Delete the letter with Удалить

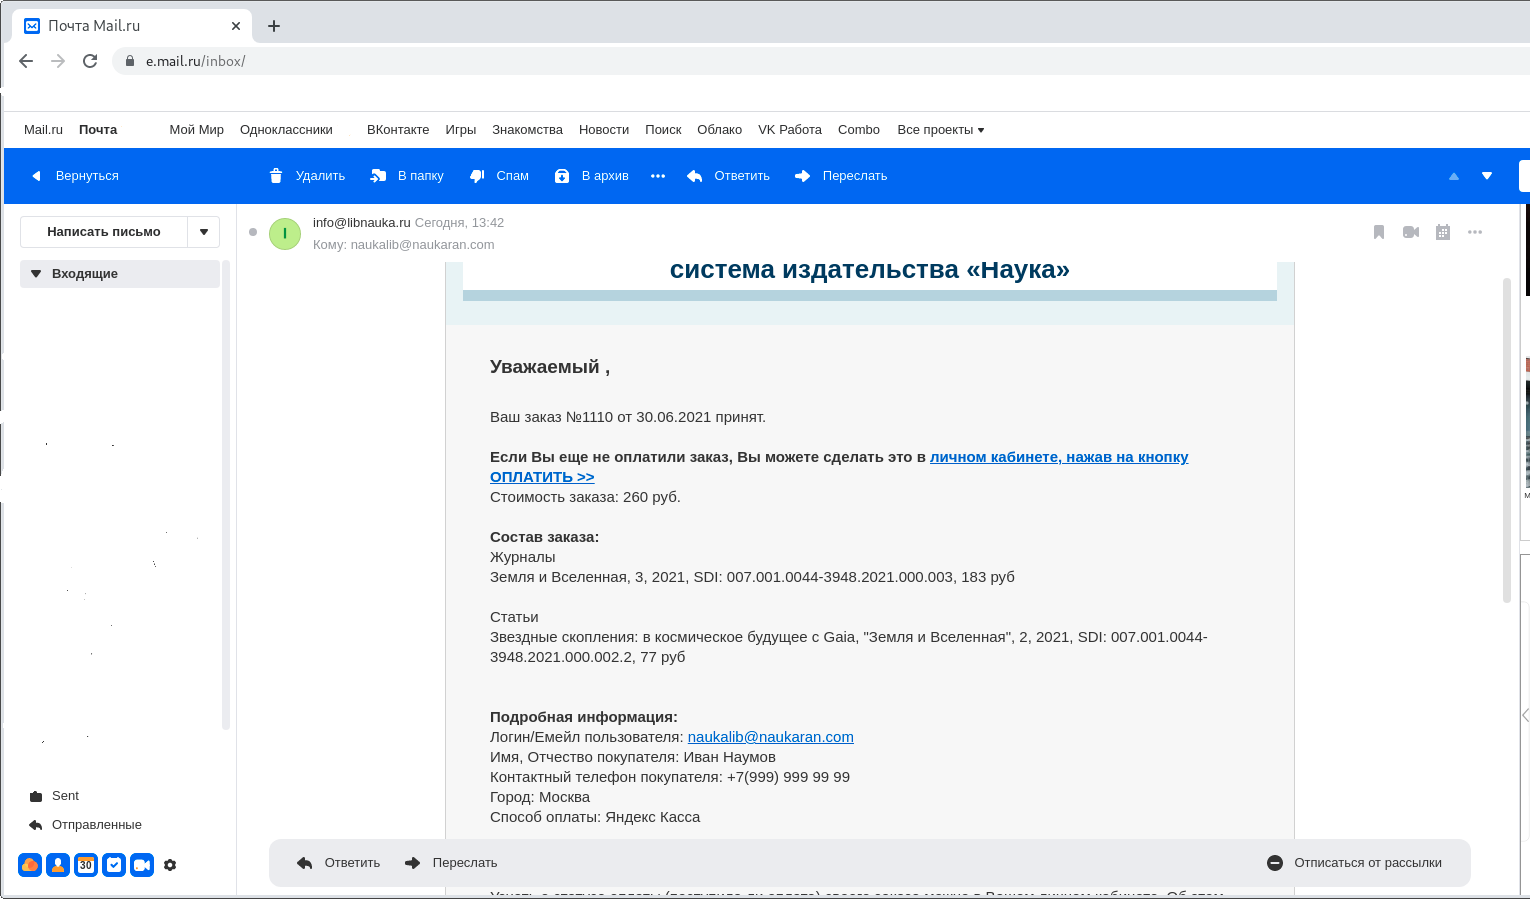(x=307, y=176)
